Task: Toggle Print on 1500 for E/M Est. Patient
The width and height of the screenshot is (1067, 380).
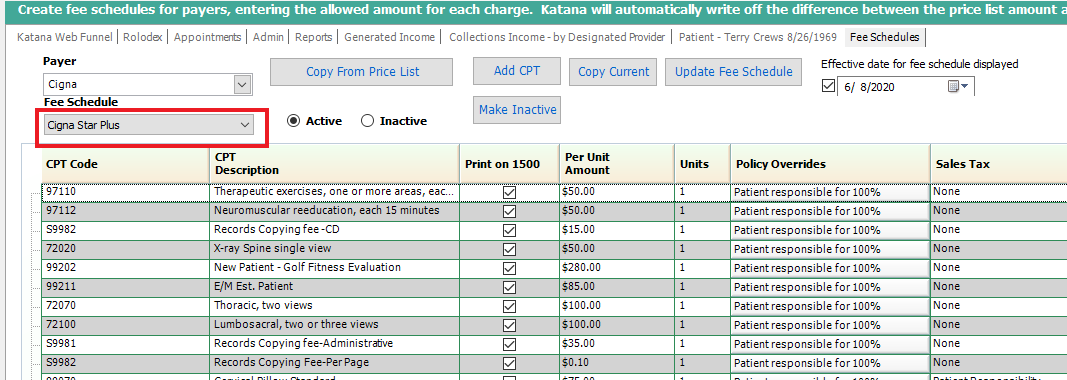Action: (509, 287)
